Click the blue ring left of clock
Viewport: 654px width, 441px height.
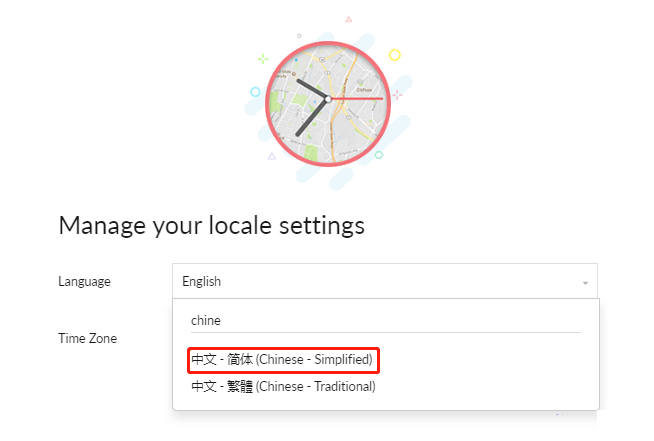pyautogui.click(x=255, y=91)
